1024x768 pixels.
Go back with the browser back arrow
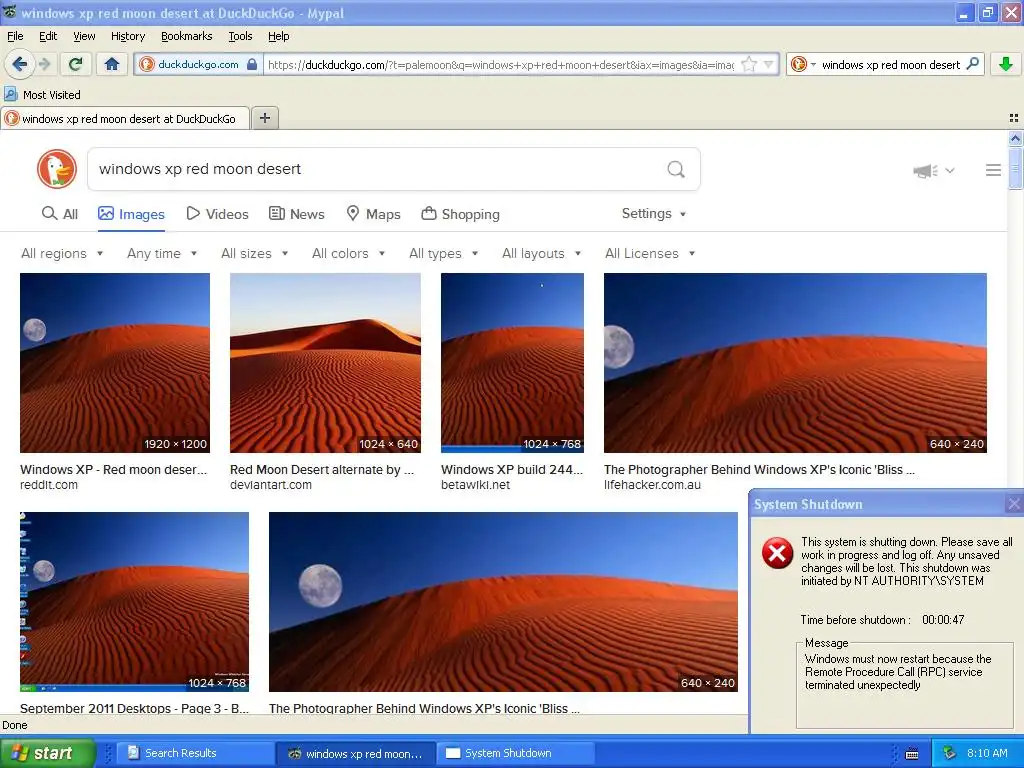pyautogui.click(x=19, y=64)
